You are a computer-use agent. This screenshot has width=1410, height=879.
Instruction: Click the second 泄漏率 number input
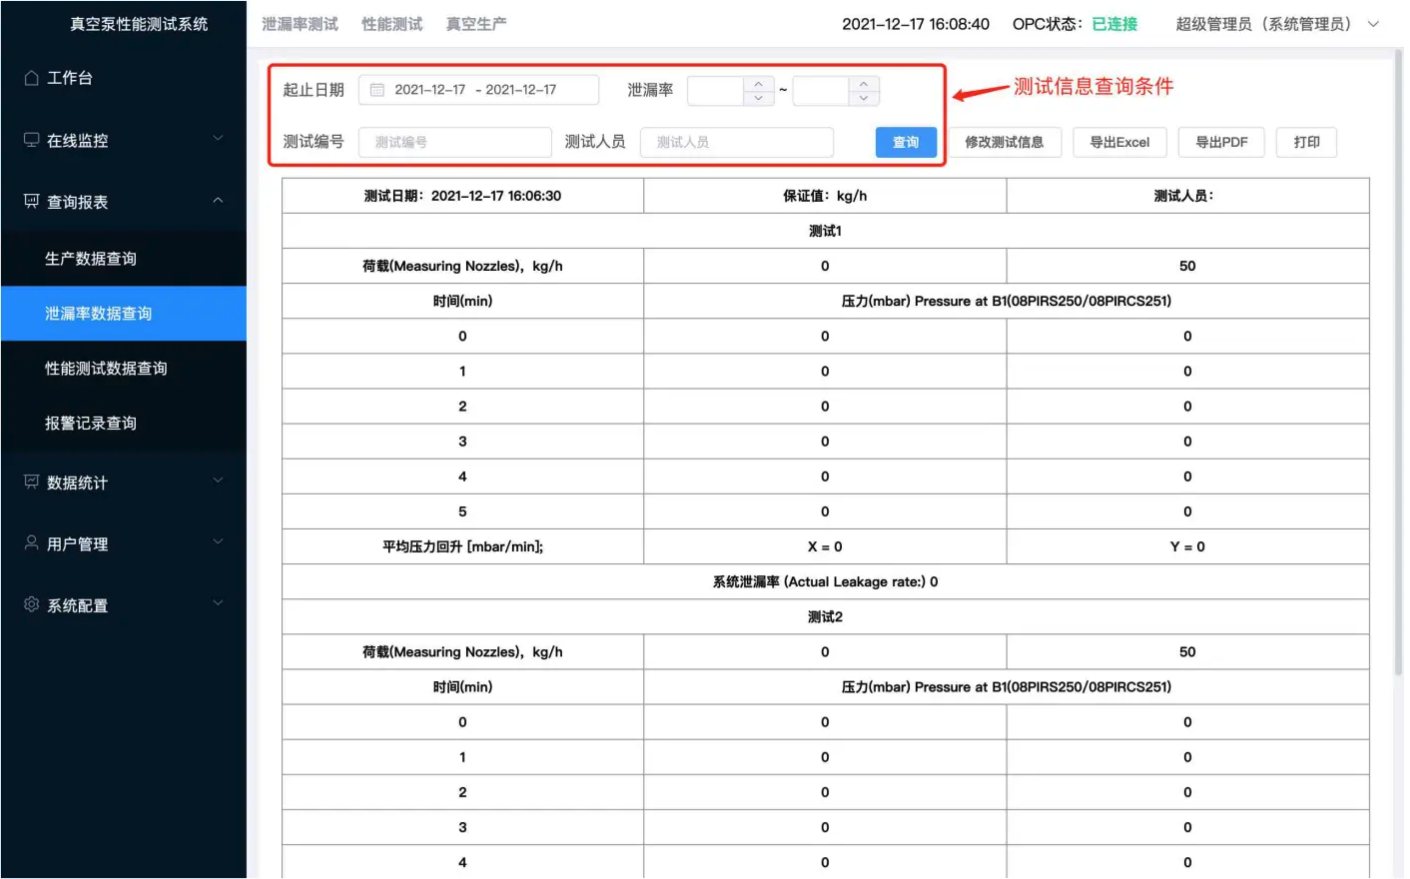click(821, 91)
